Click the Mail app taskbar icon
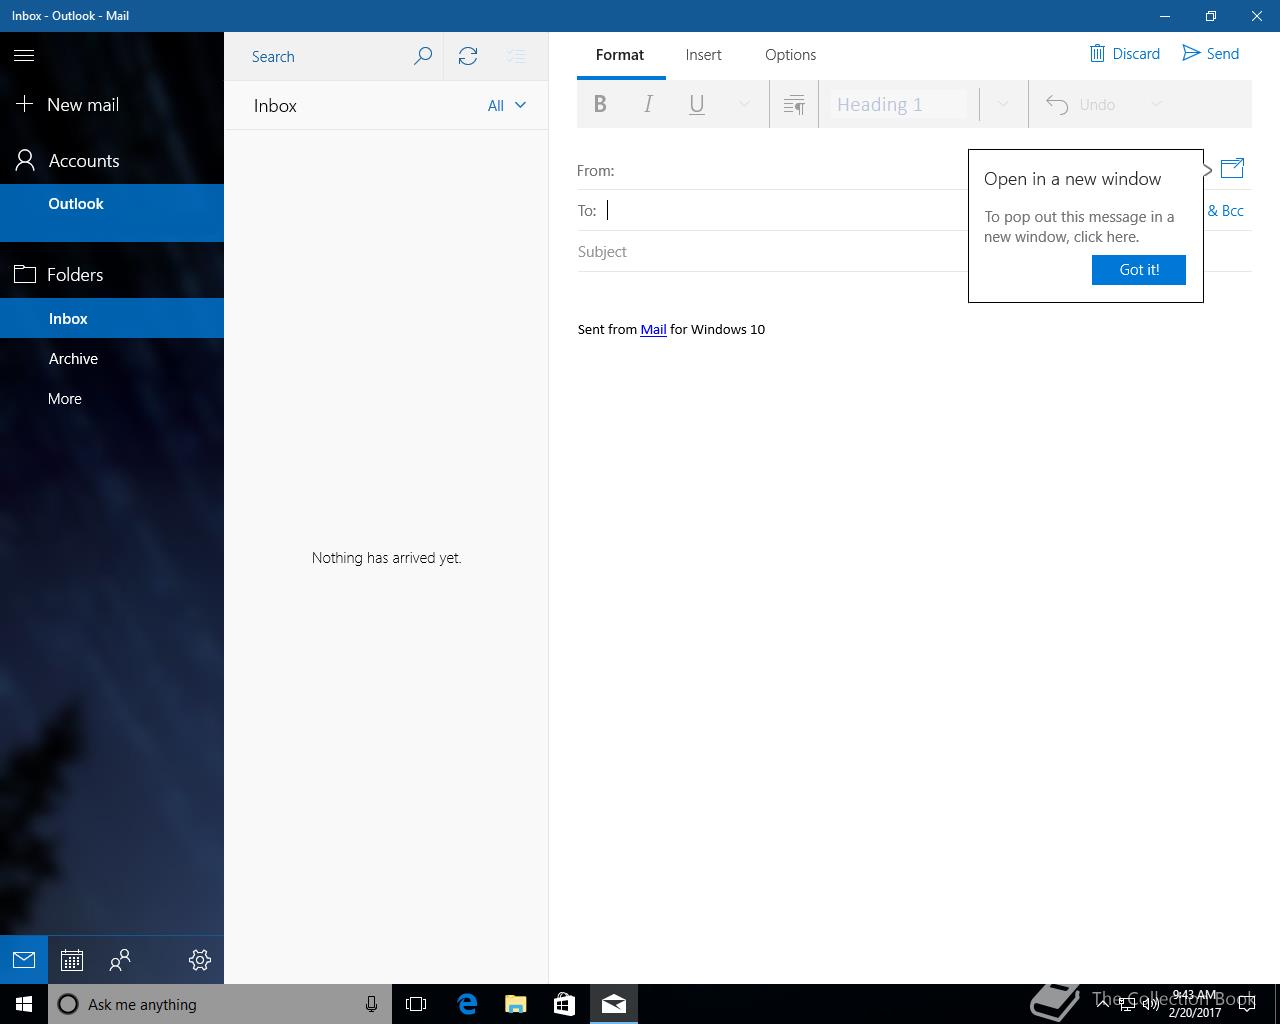This screenshot has width=1280, height=1024. (613, 1004)
